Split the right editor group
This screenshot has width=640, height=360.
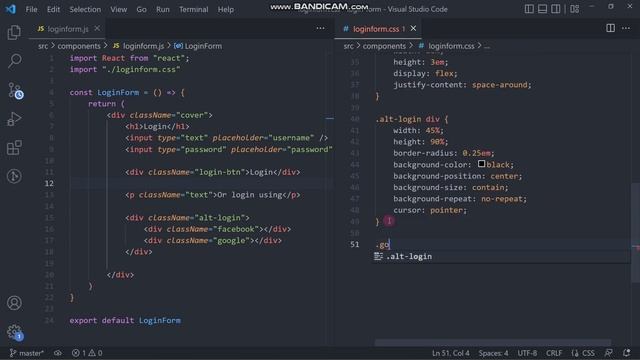click(610, 28)
